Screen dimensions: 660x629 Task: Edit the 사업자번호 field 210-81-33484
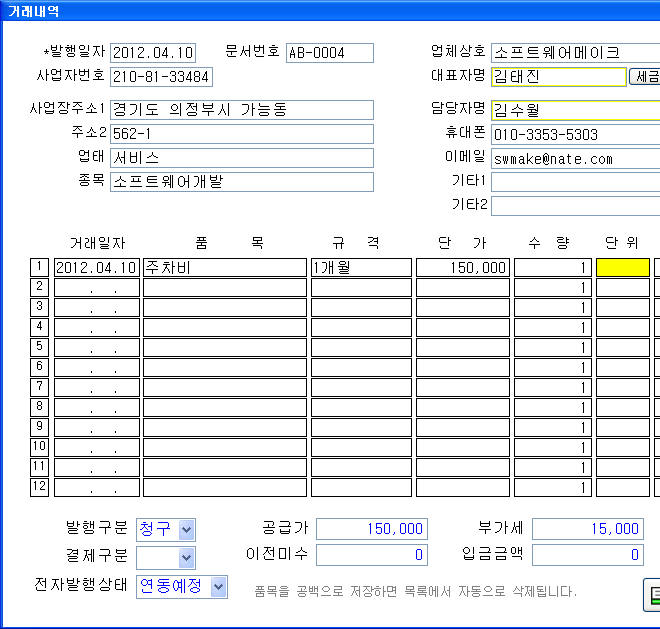coord(161,77)
